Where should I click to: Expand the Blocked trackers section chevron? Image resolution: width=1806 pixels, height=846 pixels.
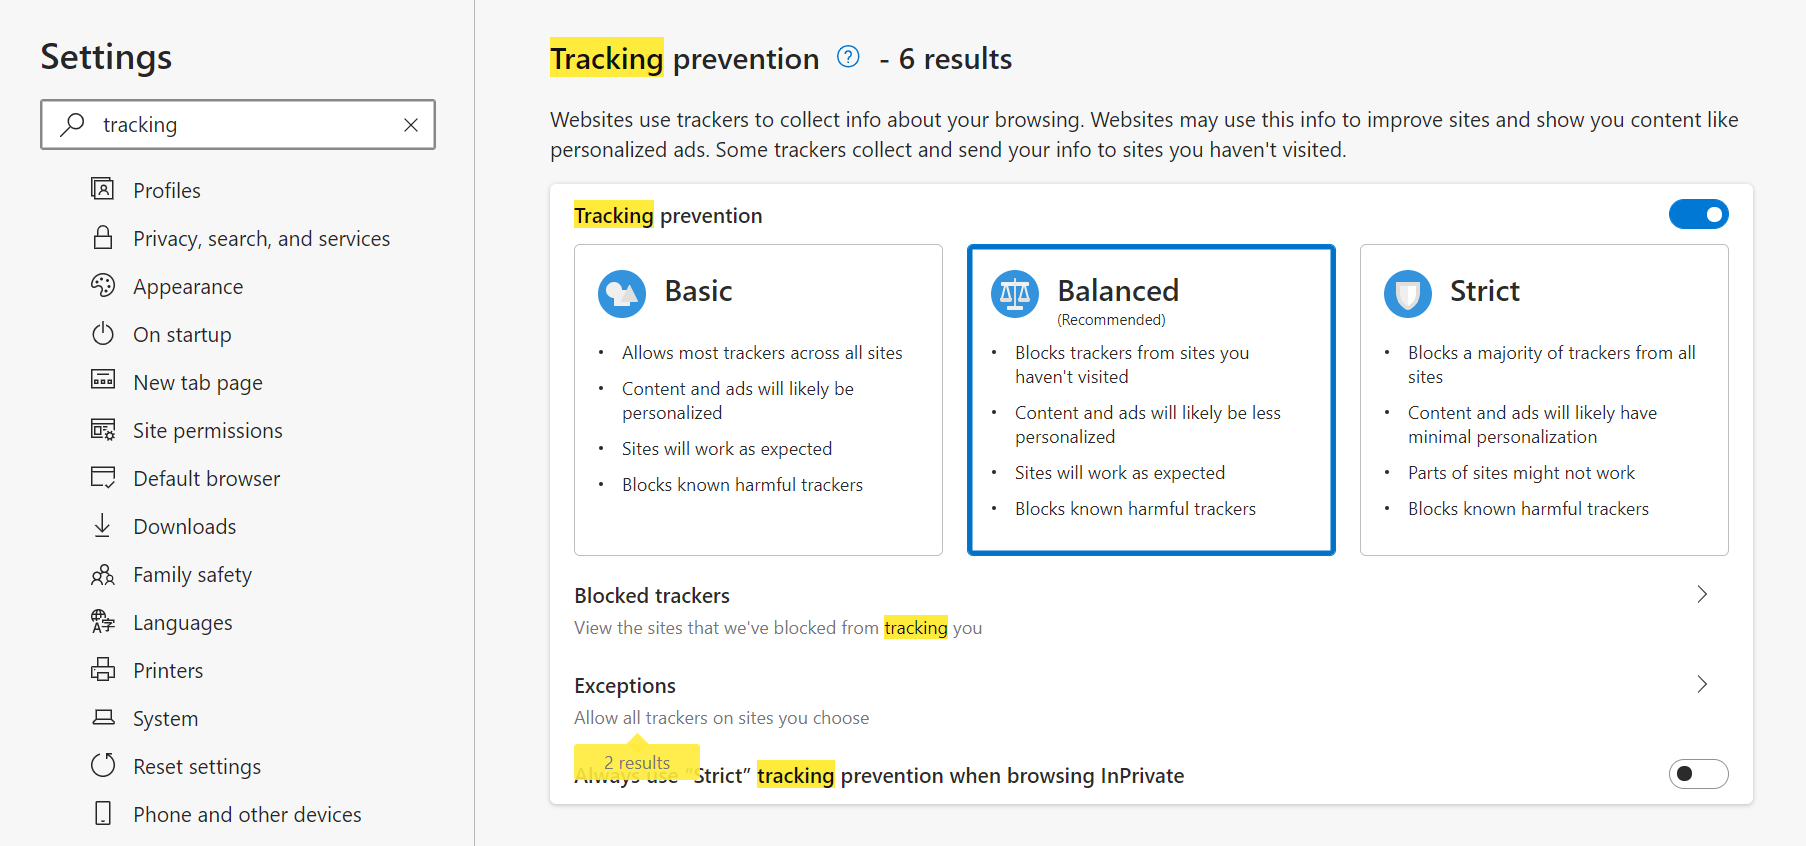[x=1702, y=595]
